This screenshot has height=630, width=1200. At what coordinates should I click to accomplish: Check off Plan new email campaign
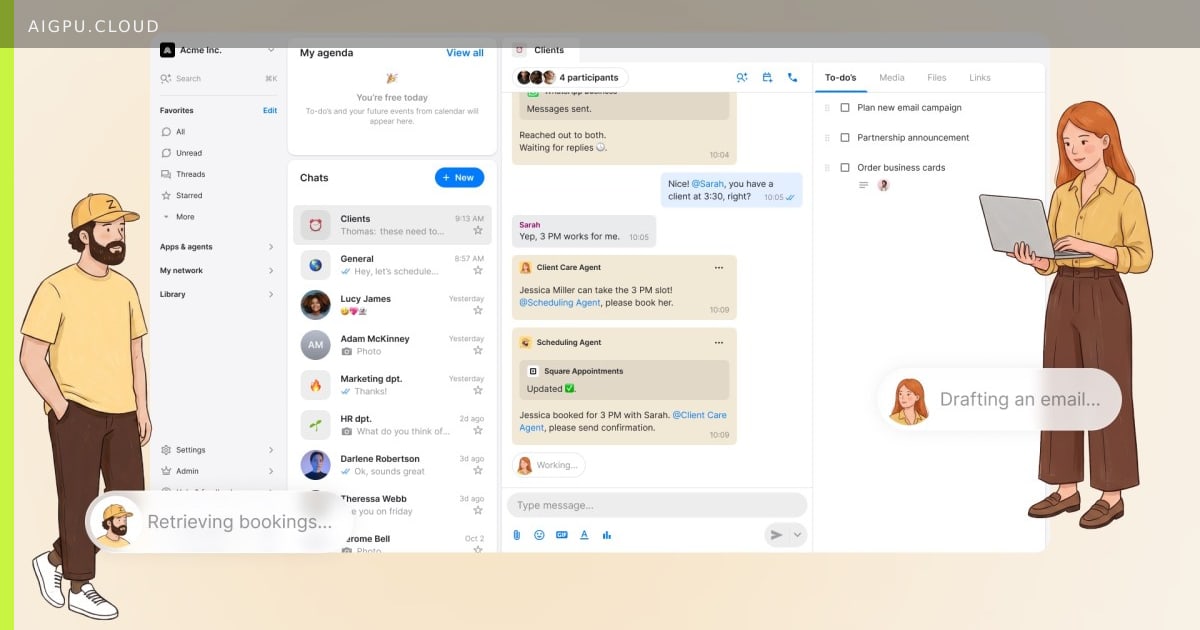(x=845, y=107)
